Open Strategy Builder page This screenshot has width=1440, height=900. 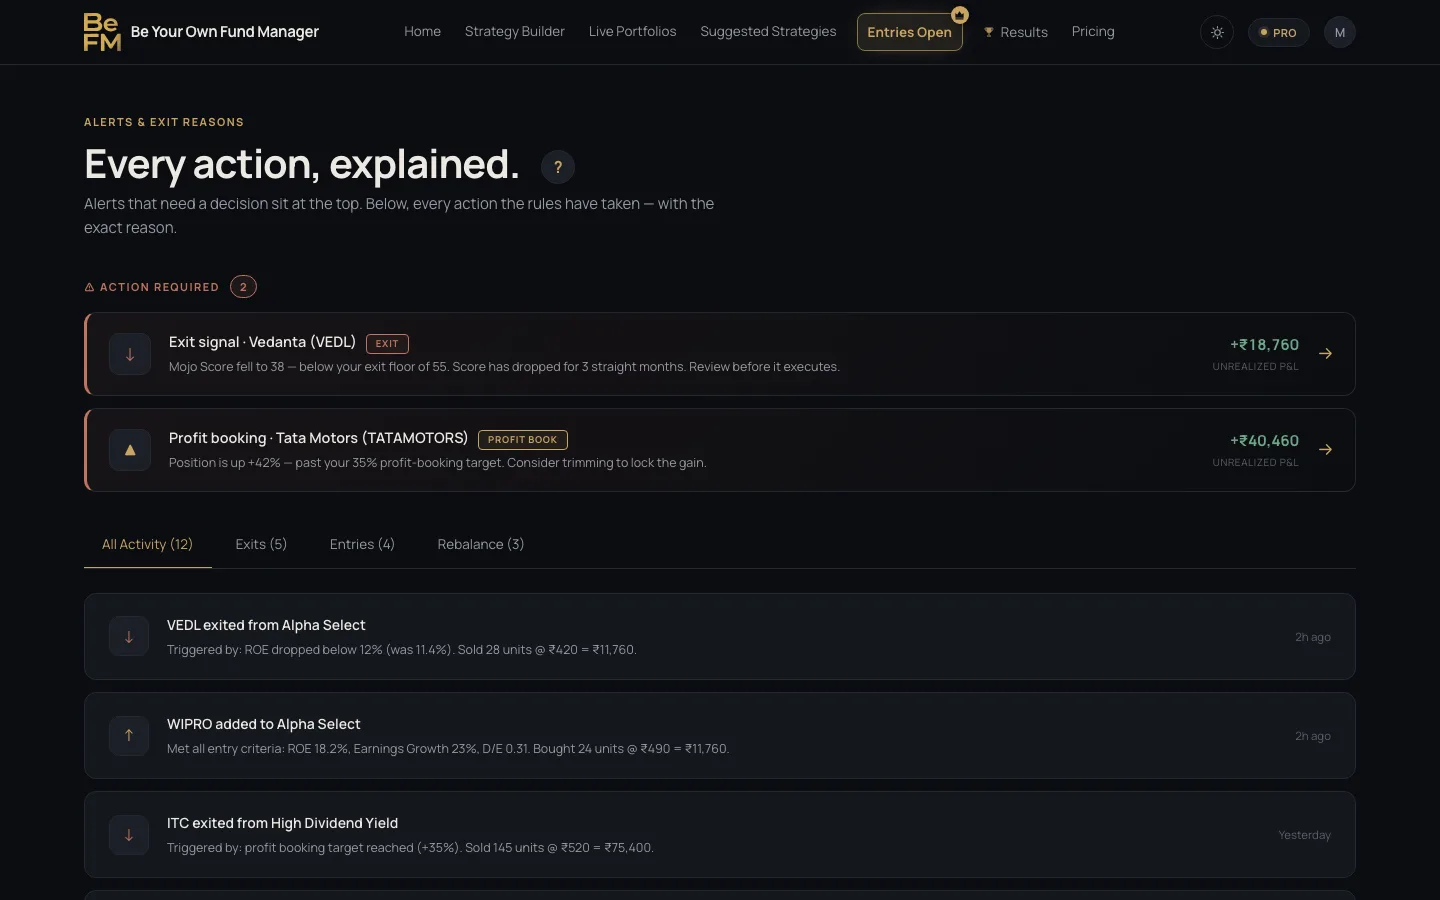(515, 32)
